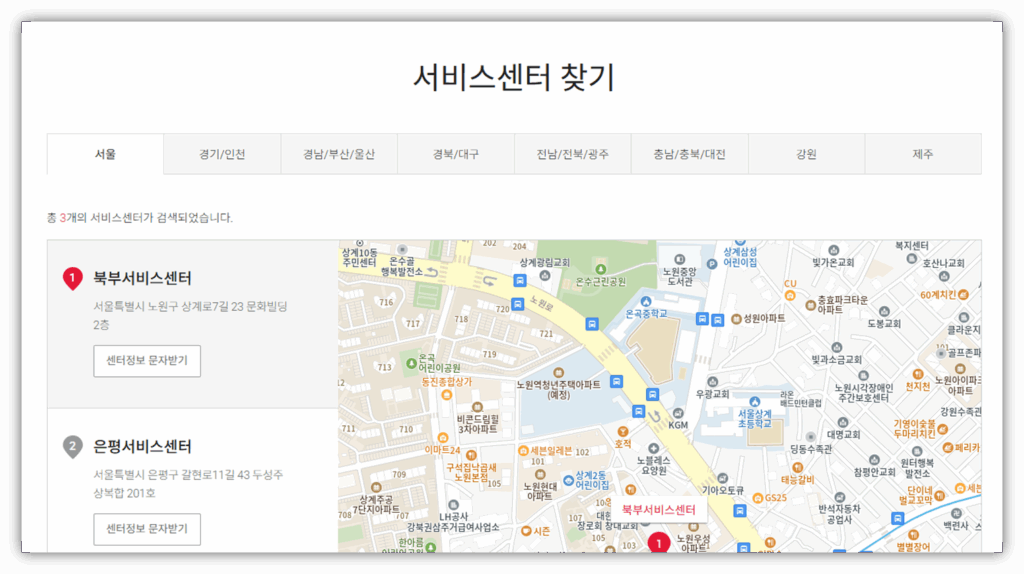Click the 성원아파트 building icon
1024x574 pixels.
[737, 319]
